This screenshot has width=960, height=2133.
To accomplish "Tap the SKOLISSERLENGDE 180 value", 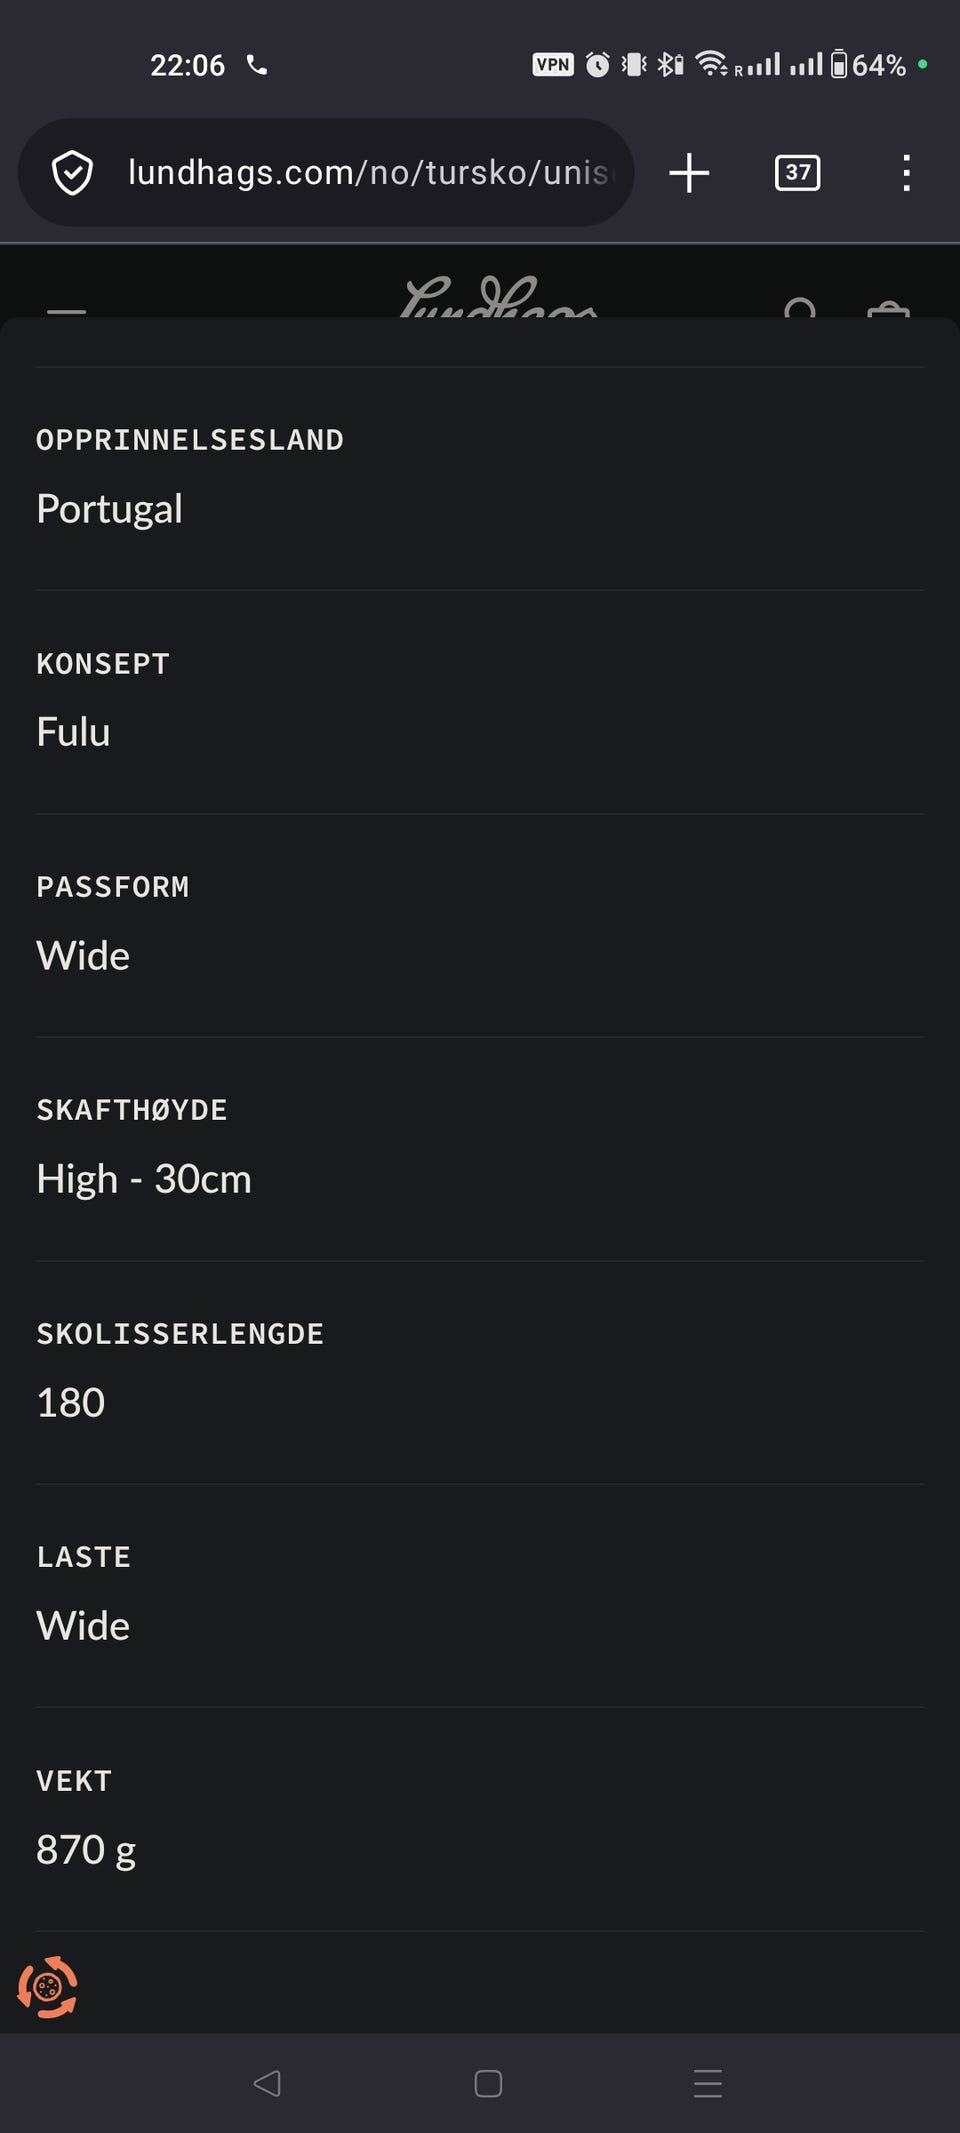I will (71, 1403).
